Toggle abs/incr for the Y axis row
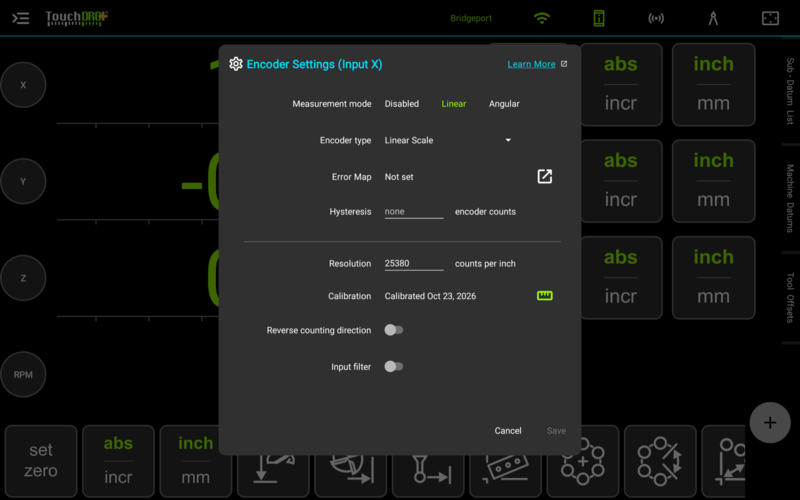Image resolution: width=800 pixels, height=500 pixels. 621,181
